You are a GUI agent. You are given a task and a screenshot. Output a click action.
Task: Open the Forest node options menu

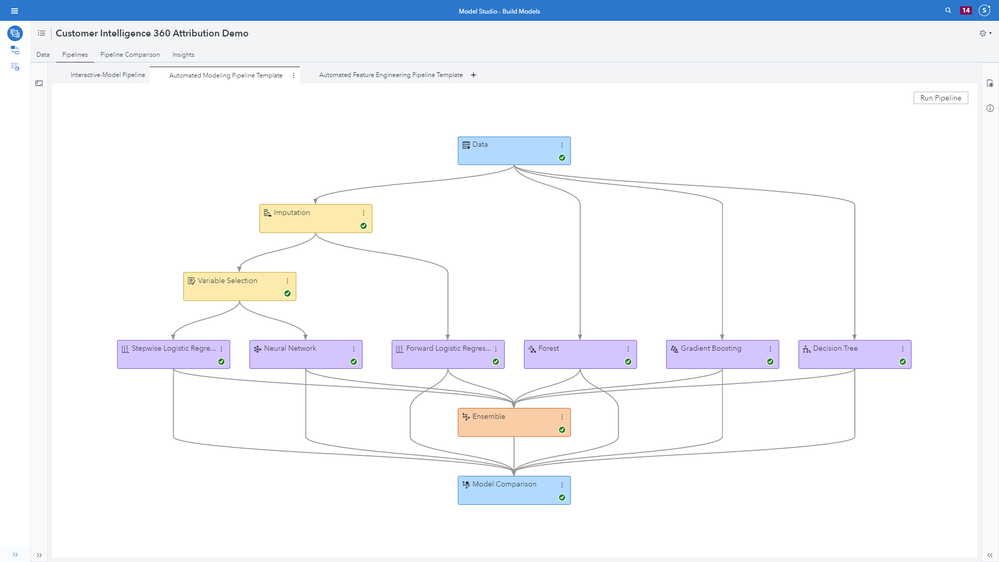point(628,349)
